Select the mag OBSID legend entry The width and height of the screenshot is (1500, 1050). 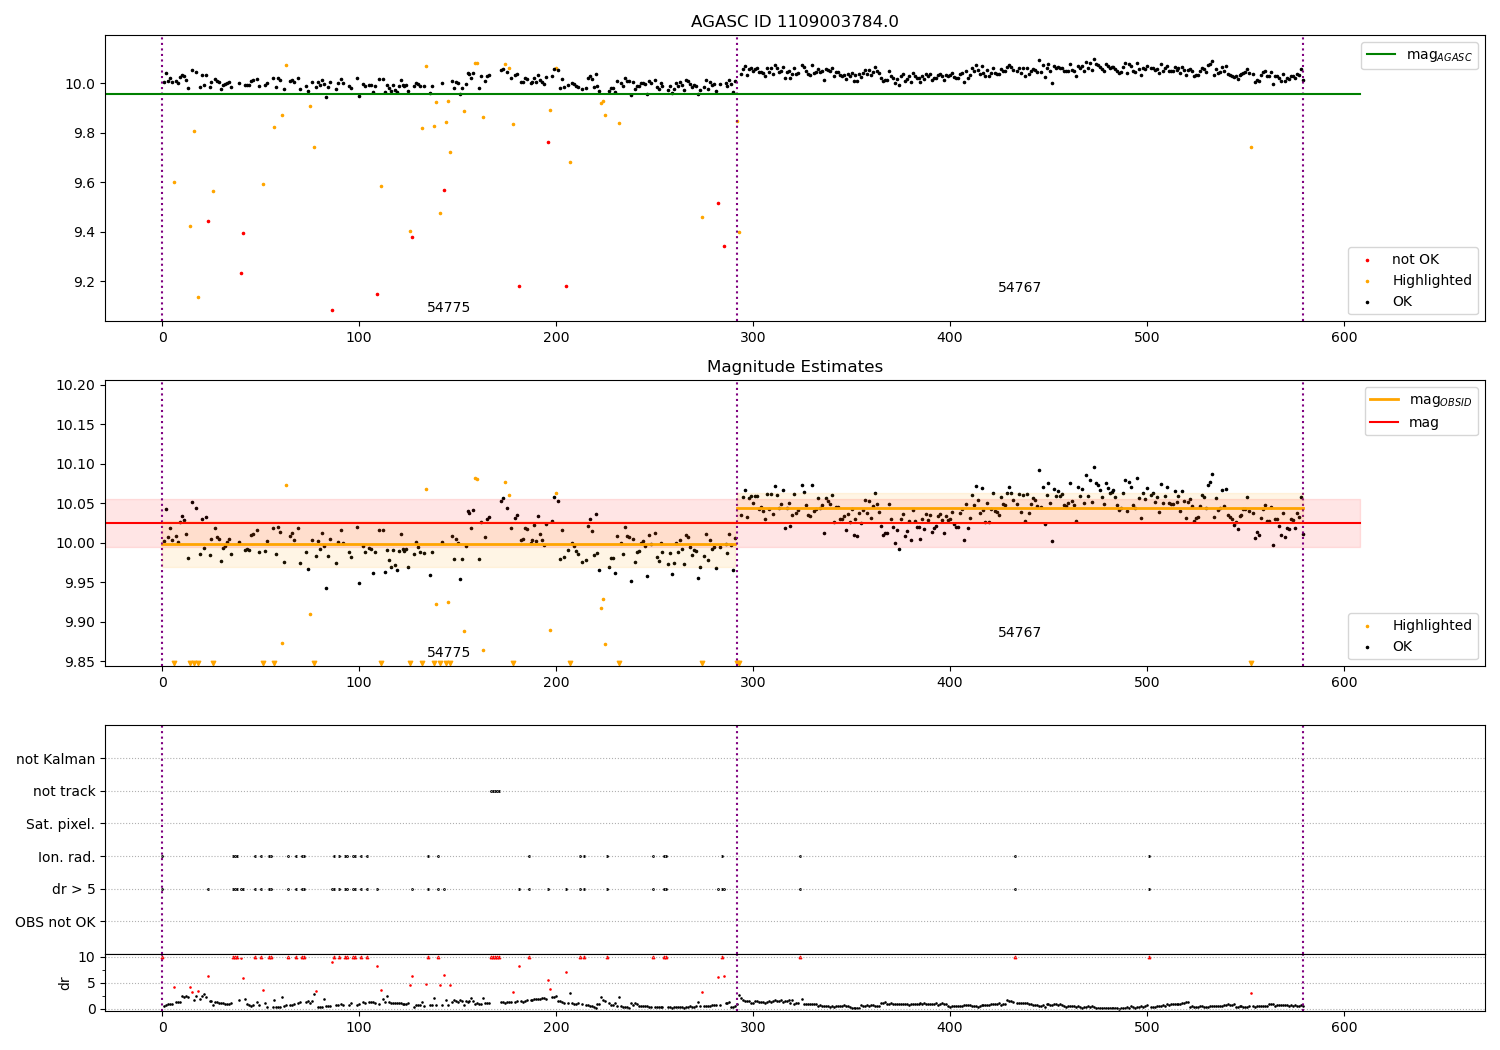[1421, 400]
